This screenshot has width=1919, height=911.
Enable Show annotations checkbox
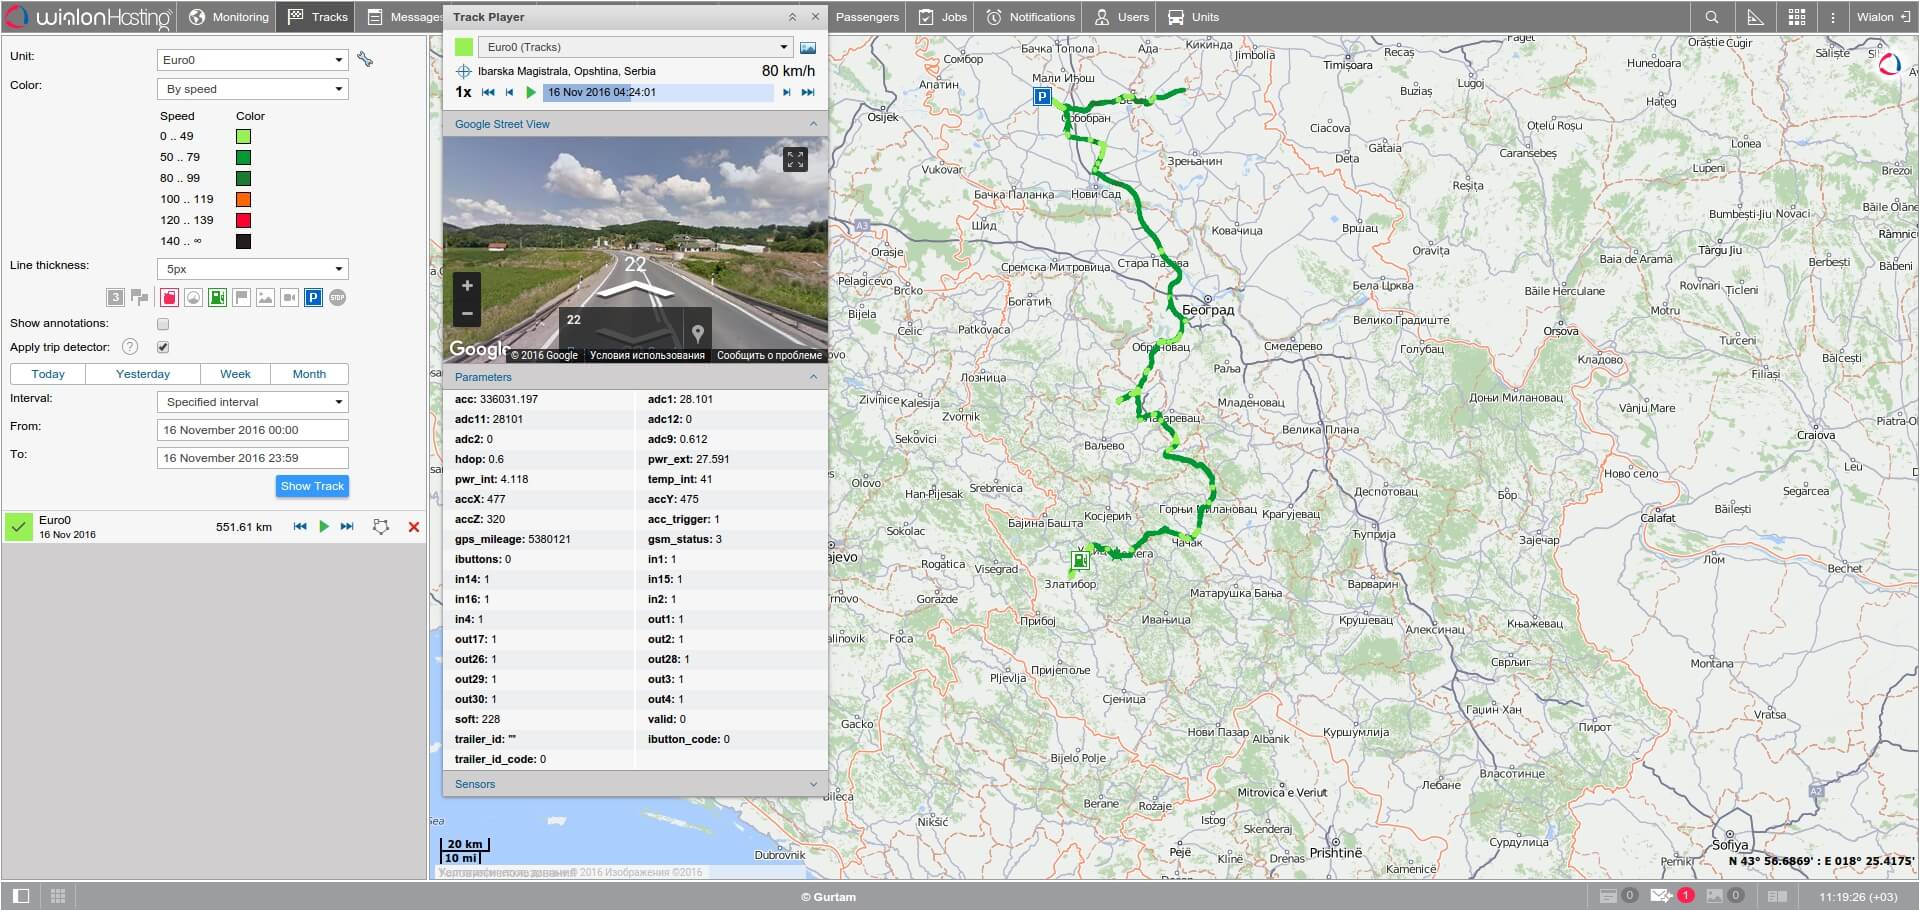tap(163, 324)
